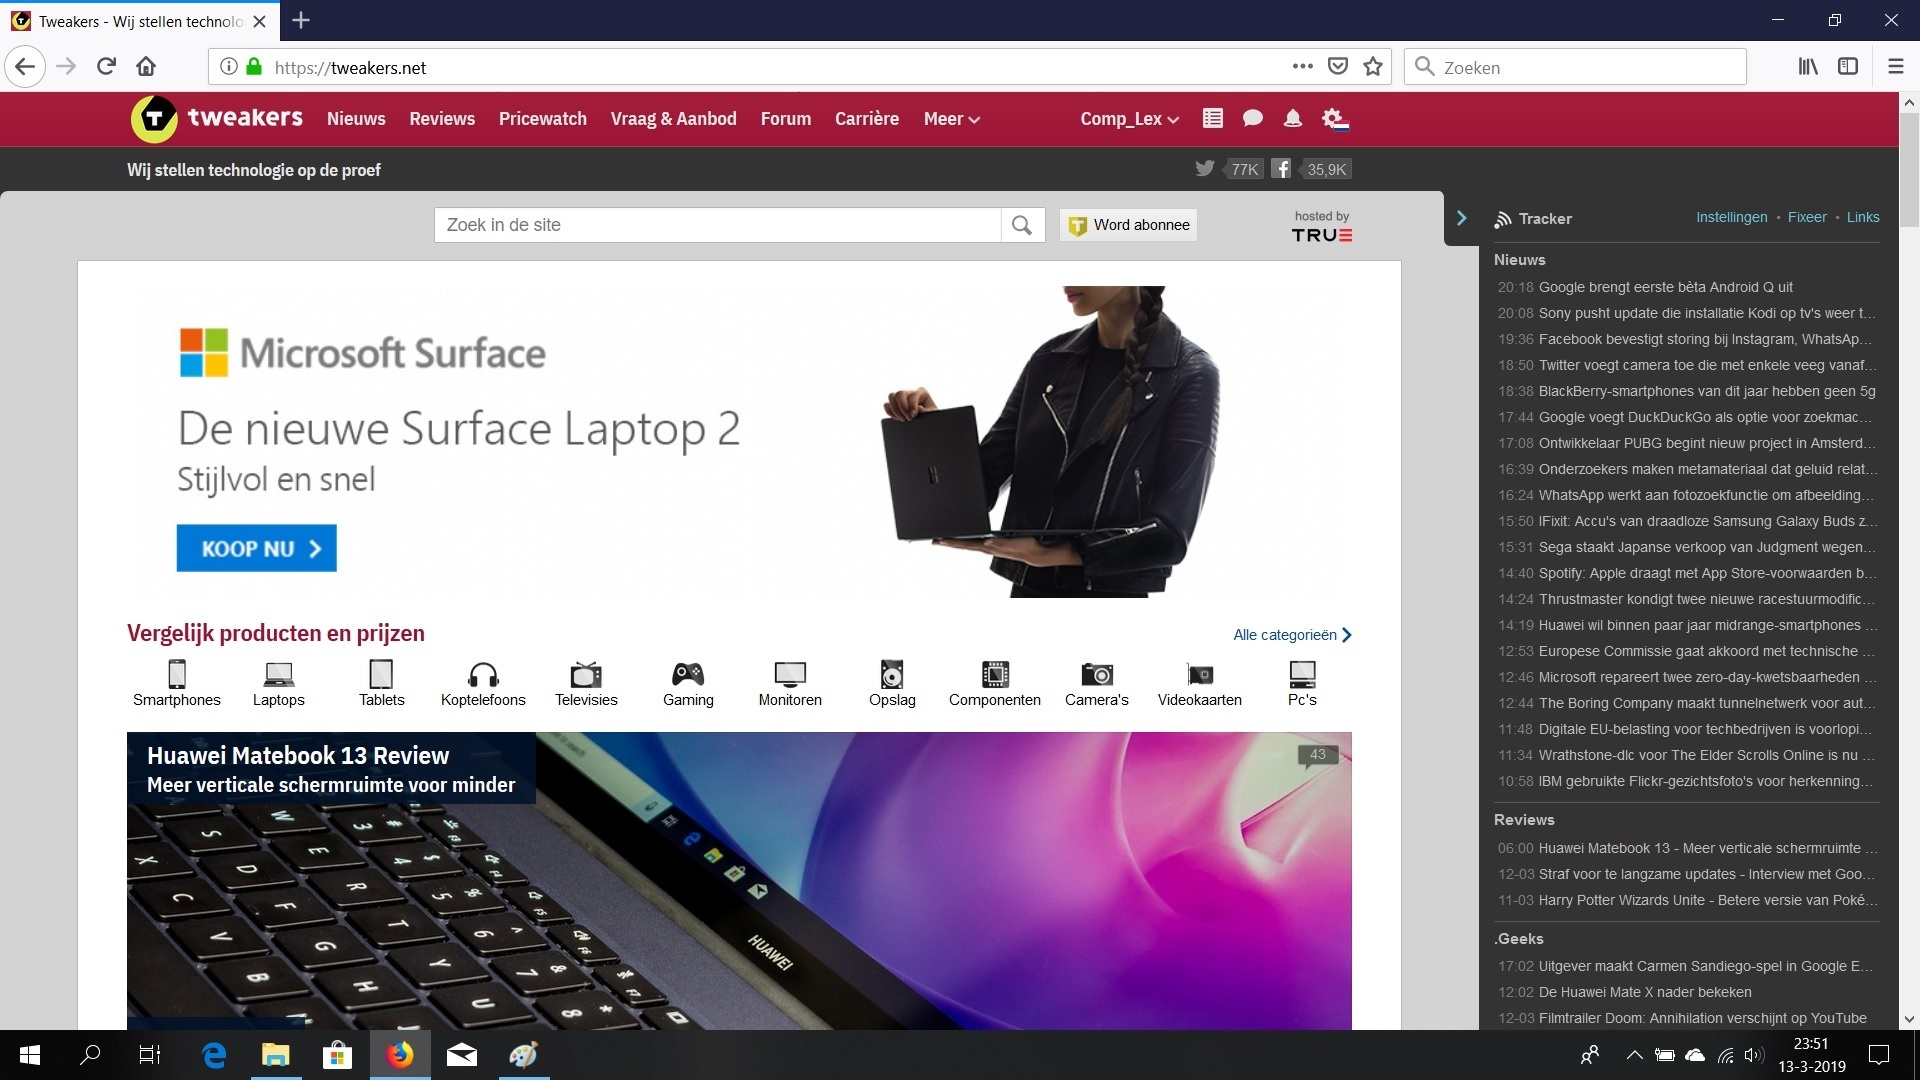Open Camera's category icon

tap(1097, 674)
